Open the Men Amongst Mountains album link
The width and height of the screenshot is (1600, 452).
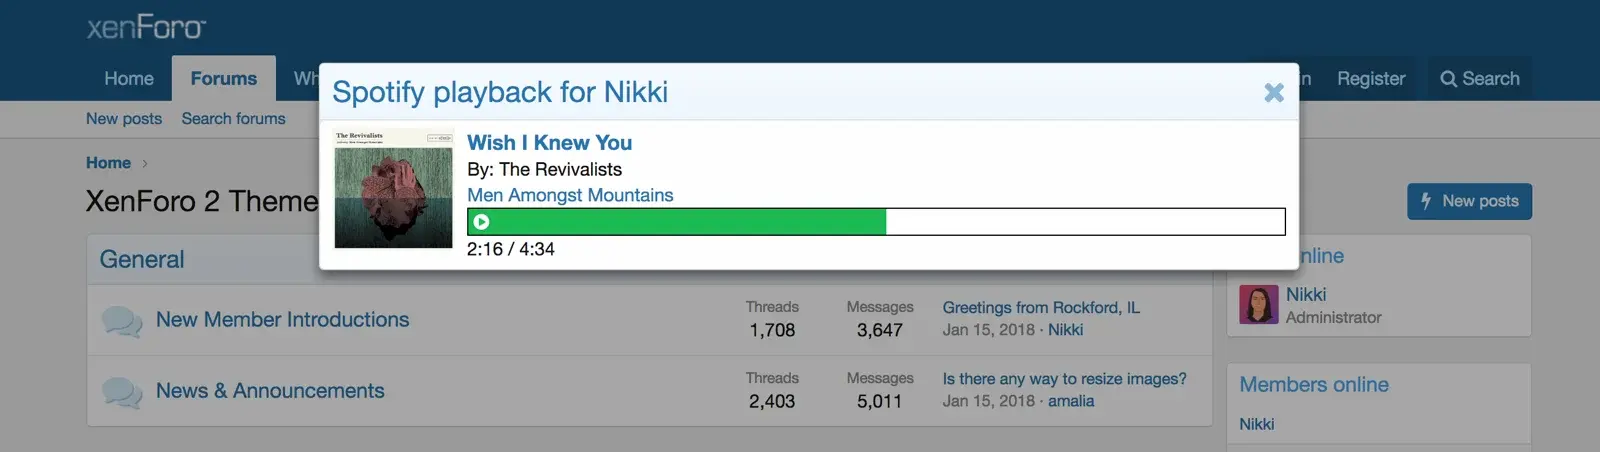click(x=570, y=195)
